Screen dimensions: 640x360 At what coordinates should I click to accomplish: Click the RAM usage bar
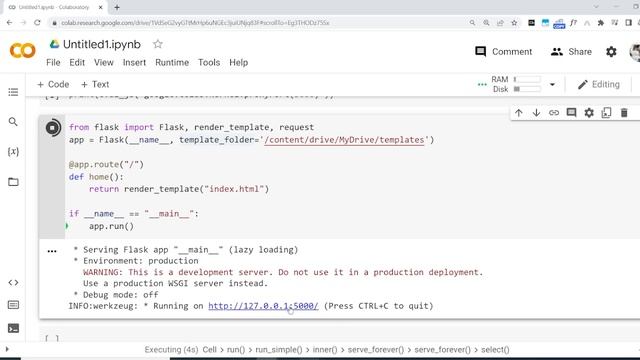[x=527, y=79]
